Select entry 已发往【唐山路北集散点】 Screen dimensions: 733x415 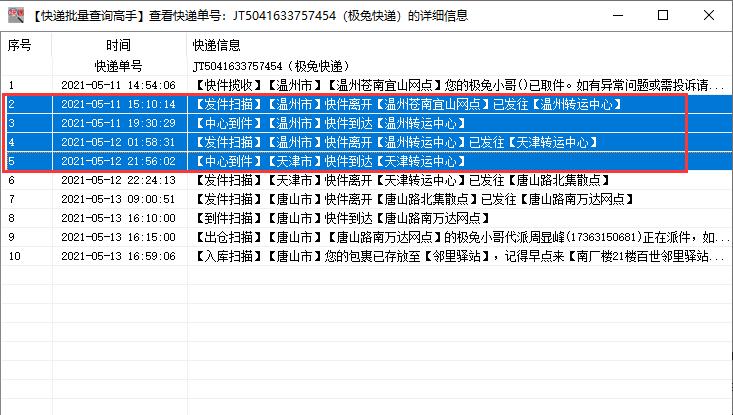[x=402, y=180]
